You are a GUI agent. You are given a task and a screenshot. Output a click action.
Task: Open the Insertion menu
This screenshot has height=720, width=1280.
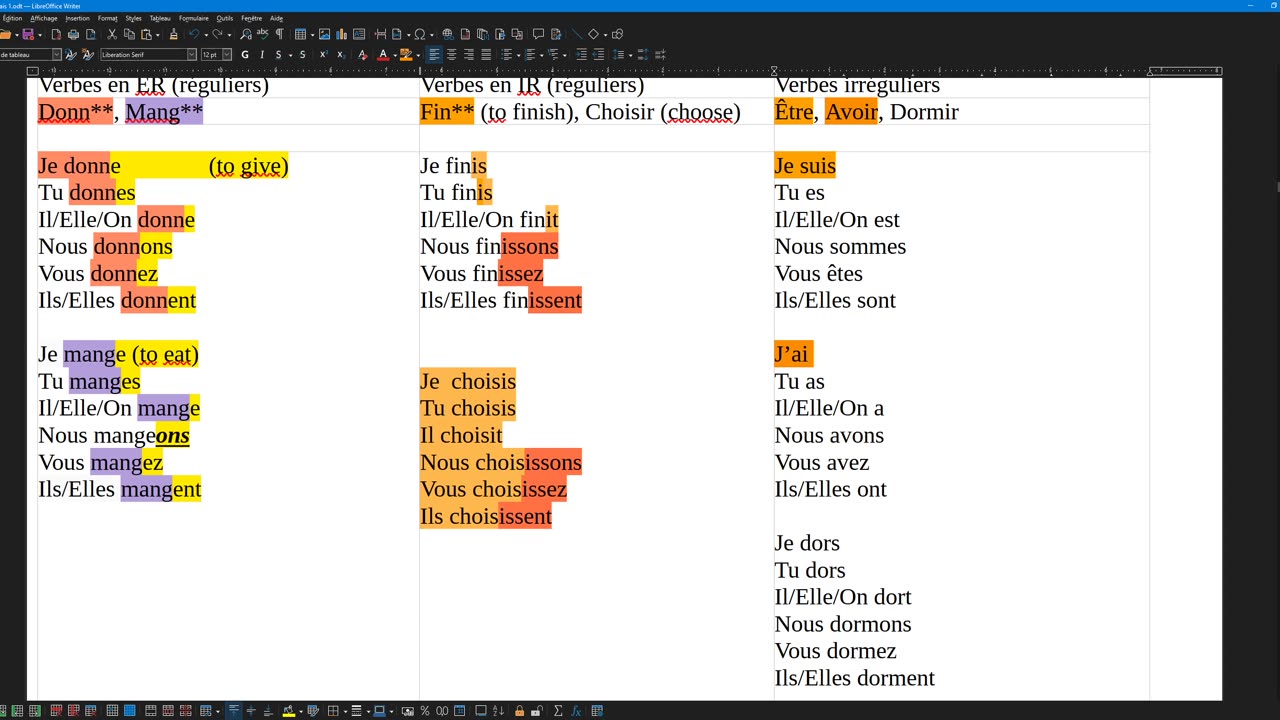click(77, 18)
